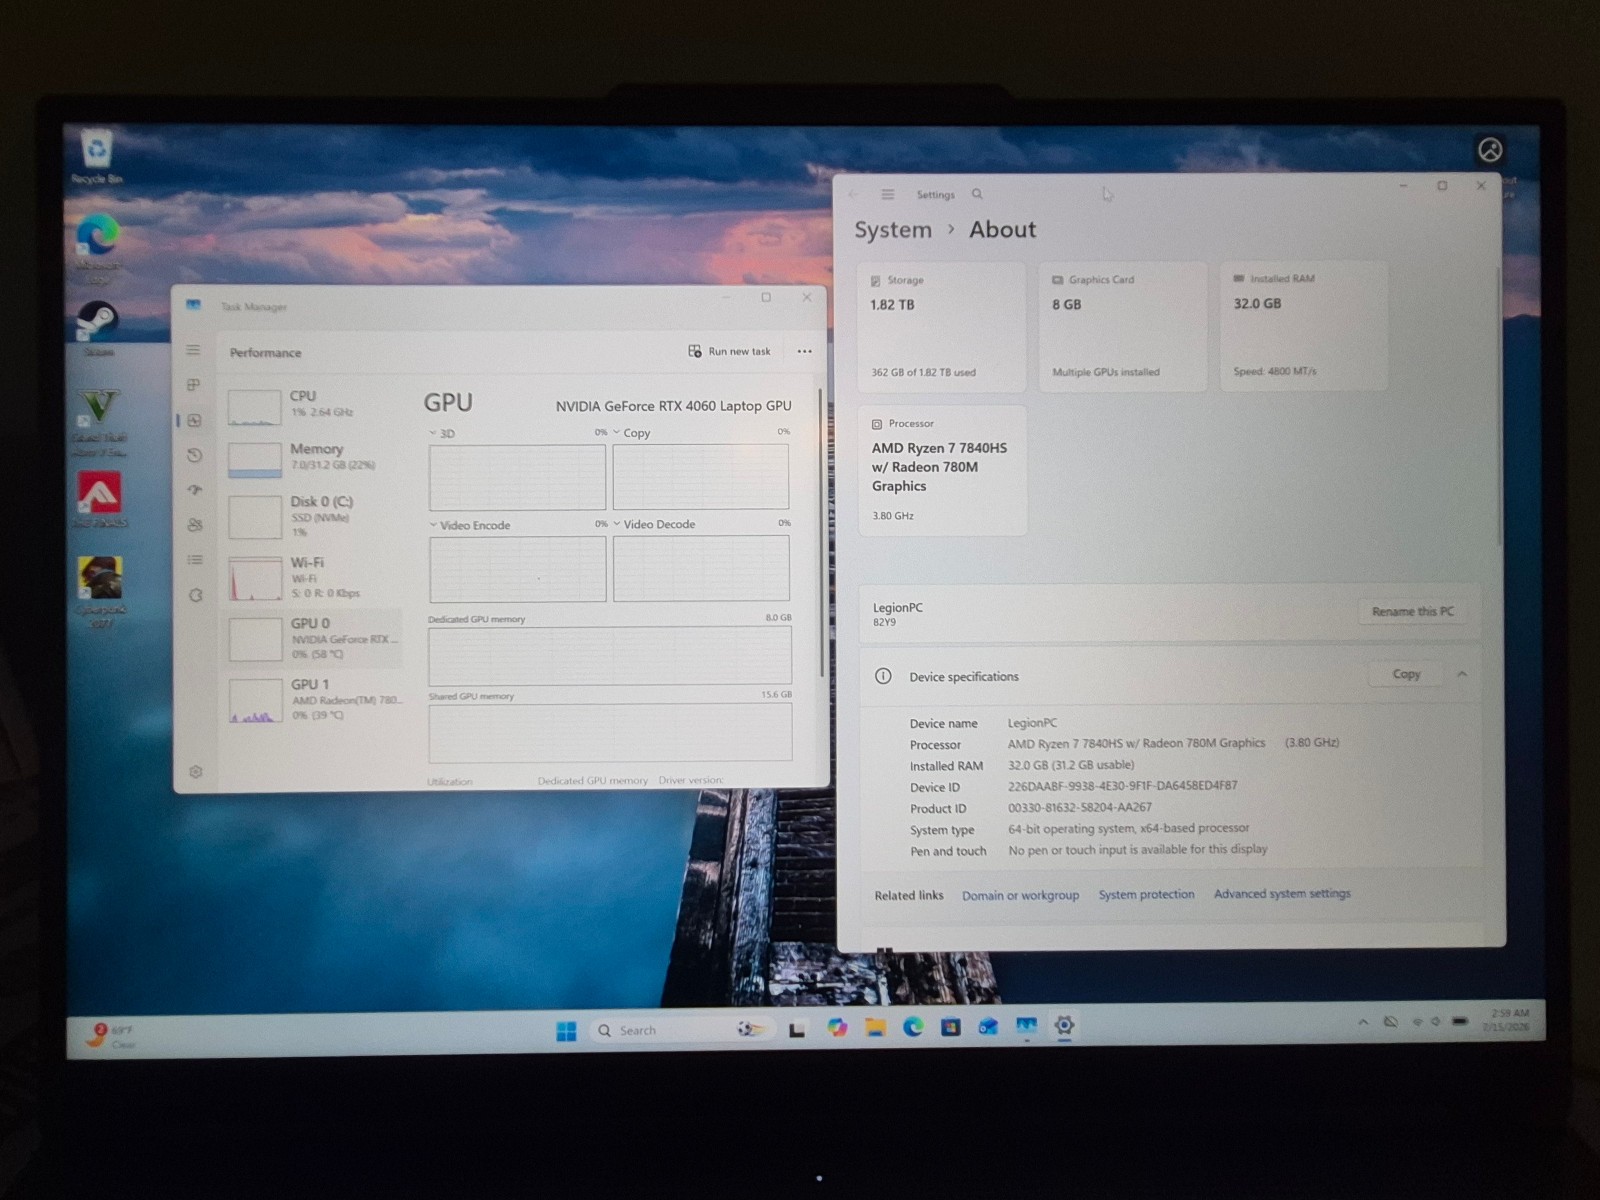Click Run new task in Task Manager

pos(729,351)
